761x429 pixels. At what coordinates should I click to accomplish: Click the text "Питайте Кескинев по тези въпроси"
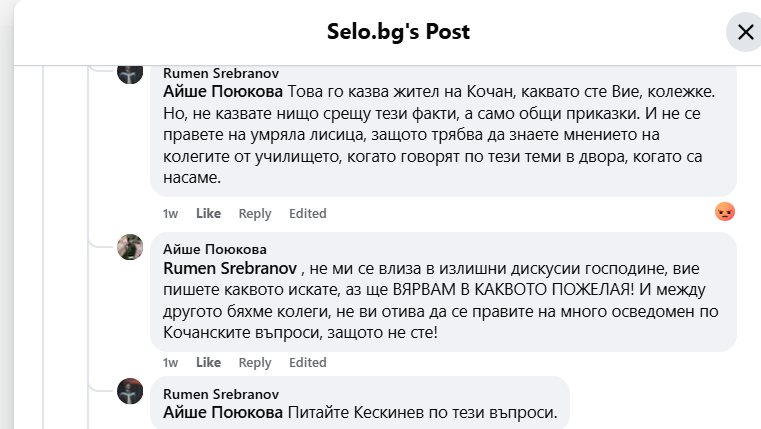pos(428,412)
